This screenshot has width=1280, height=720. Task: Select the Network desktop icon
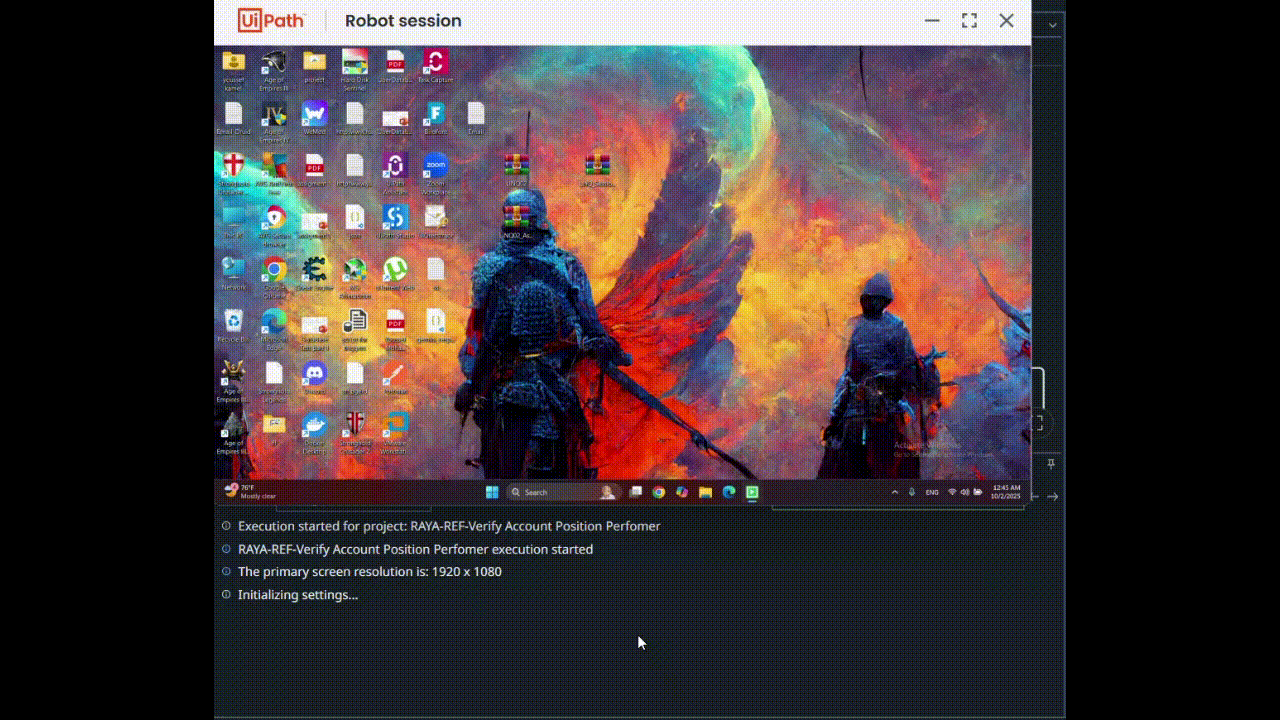coord(233,272)
